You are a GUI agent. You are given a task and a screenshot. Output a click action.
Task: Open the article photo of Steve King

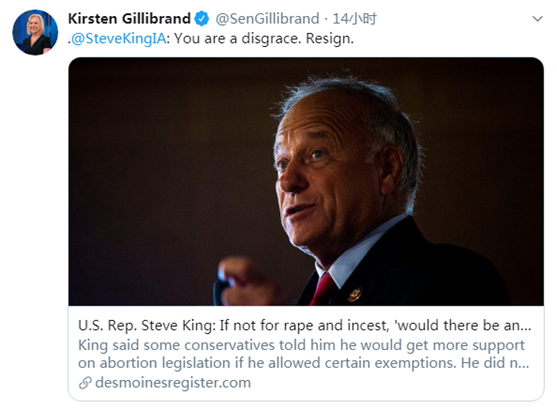pos(306,181)
